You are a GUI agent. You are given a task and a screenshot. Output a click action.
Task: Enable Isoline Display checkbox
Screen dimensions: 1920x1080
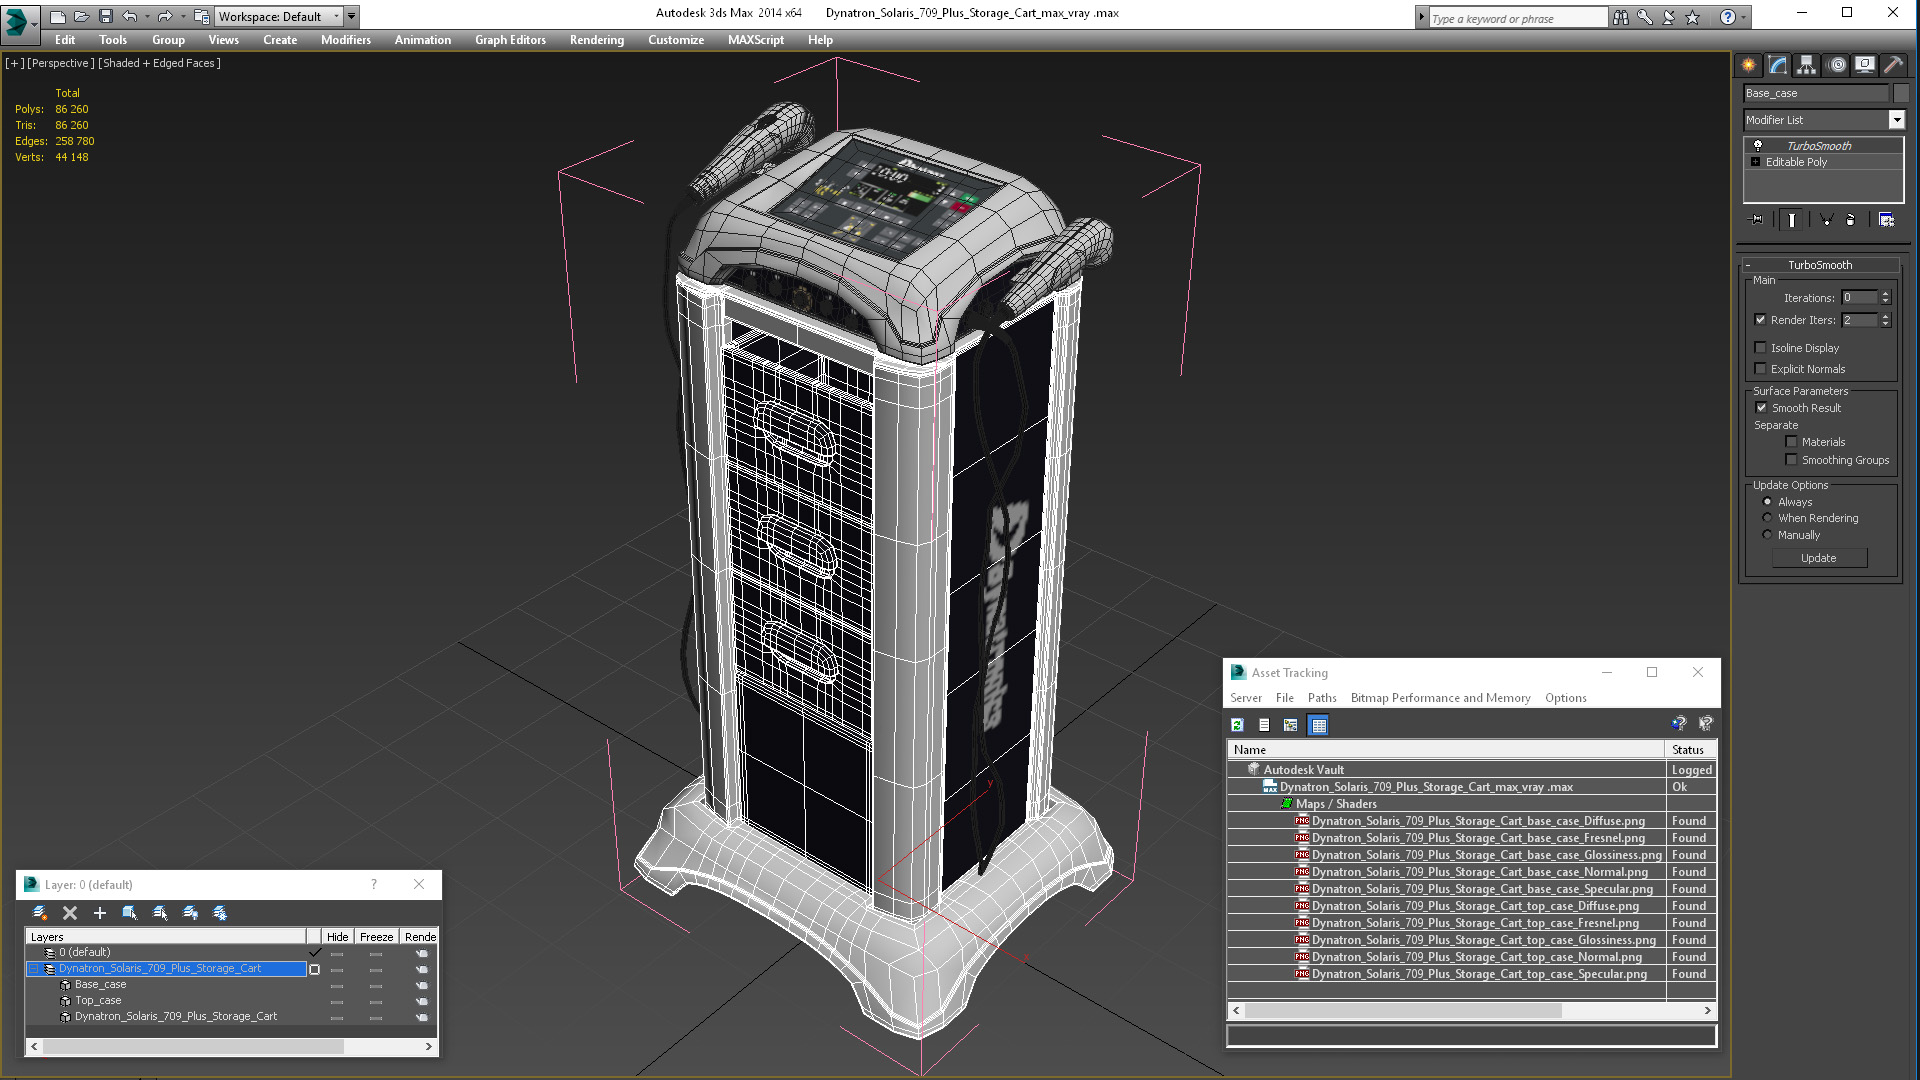[1760, 348]
